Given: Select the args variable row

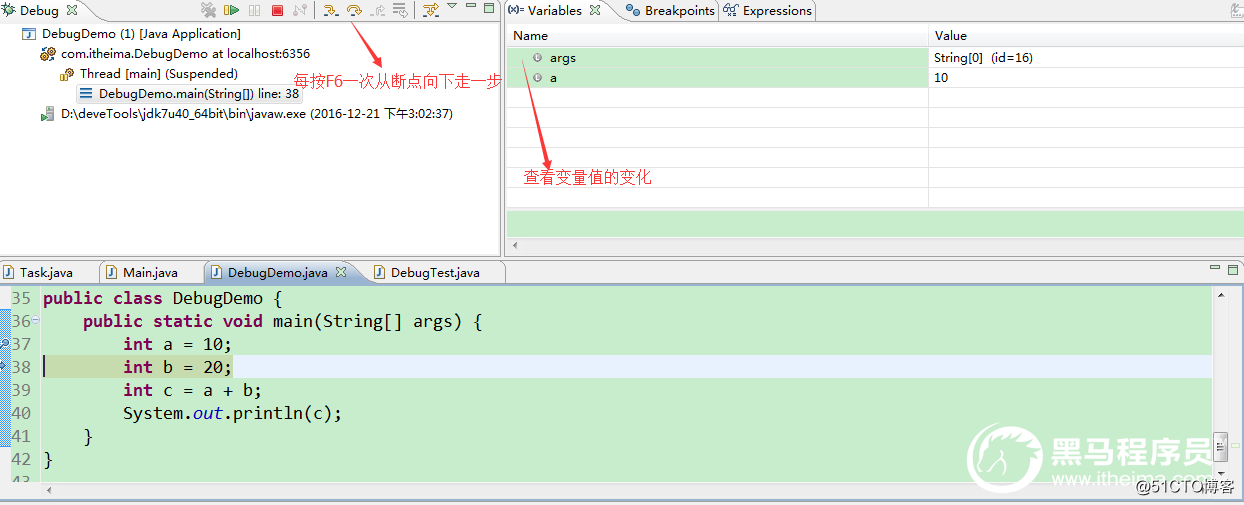Looking at the screenshot, I should [875, 58].
